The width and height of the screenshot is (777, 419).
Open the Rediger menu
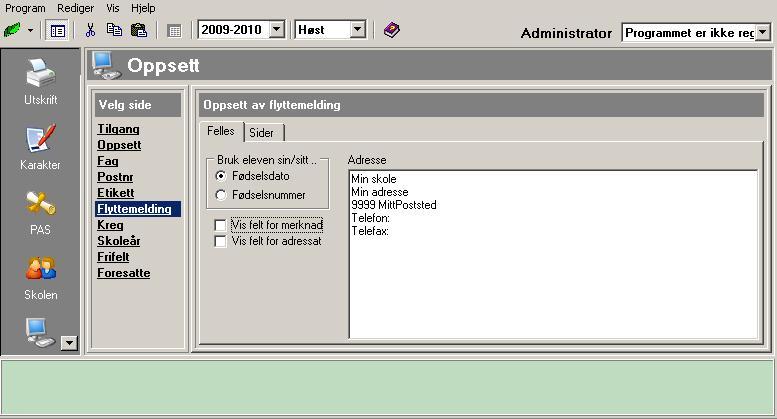[x=75, y=8]
